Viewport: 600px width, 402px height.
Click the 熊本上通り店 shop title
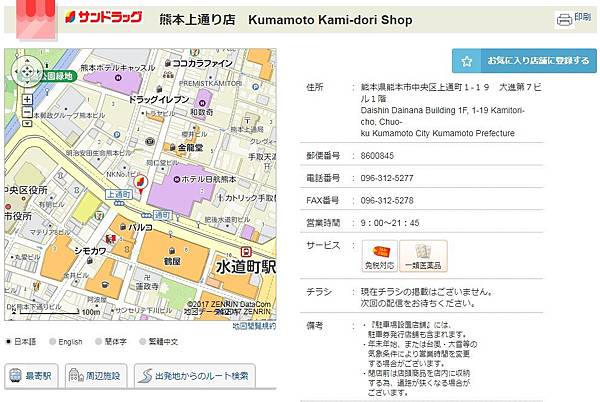pyautogui.click(x=197, y=19)
